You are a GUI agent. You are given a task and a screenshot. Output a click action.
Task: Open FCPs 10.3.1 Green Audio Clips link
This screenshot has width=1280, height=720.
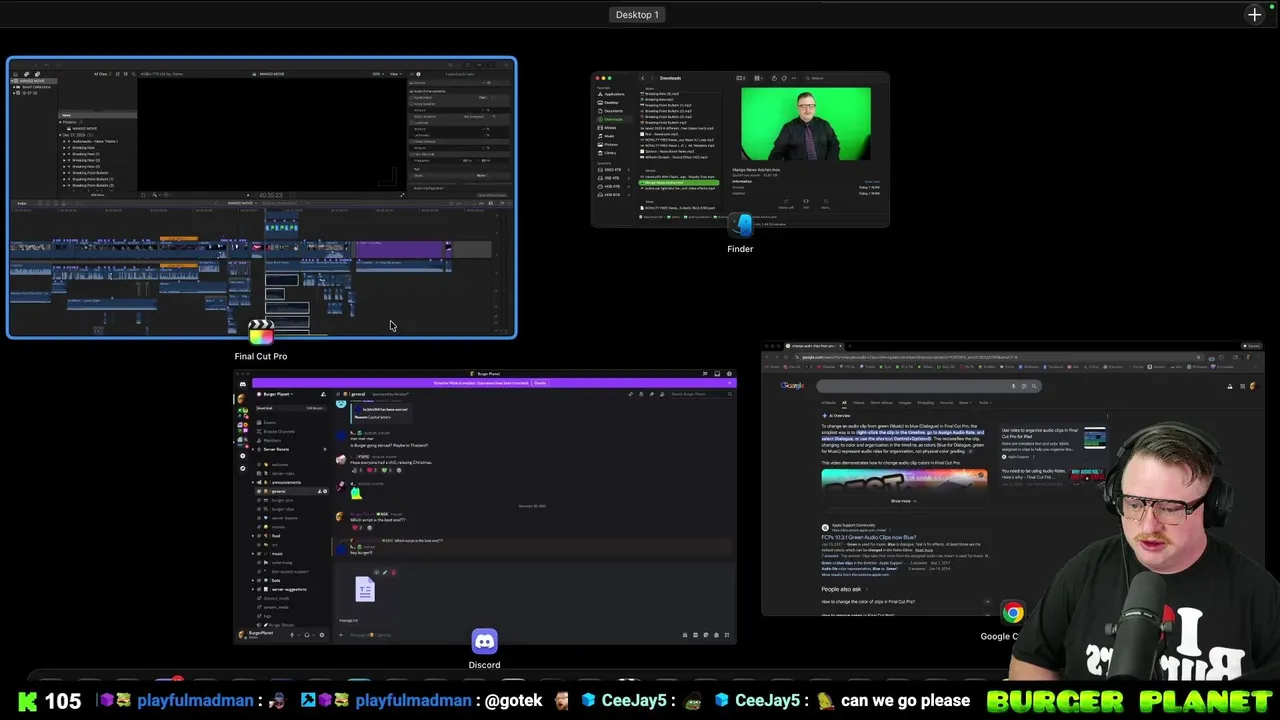coord(869,537)
